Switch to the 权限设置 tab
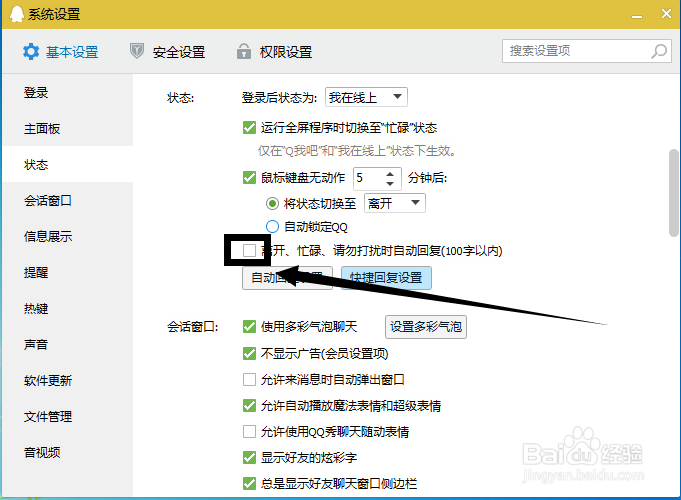Viewport: 681px width, 500px height. (274, 52)
